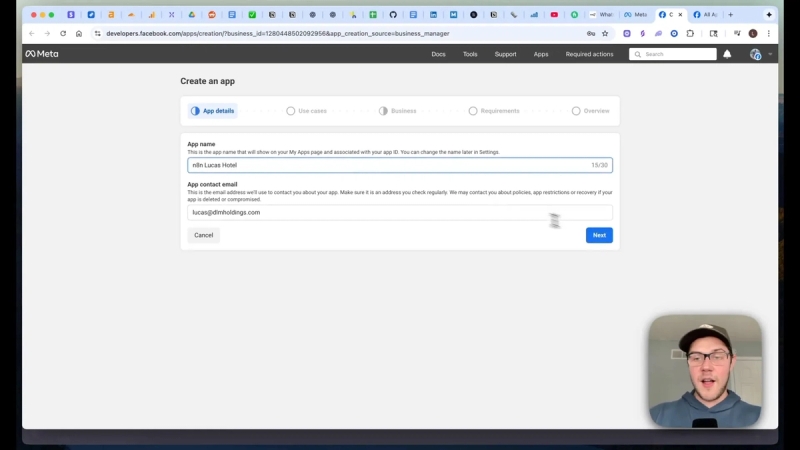Switch to the Amazon browser tab
Image resolution: width=800 pixels, height=450 pixels.
click(111, 15)
